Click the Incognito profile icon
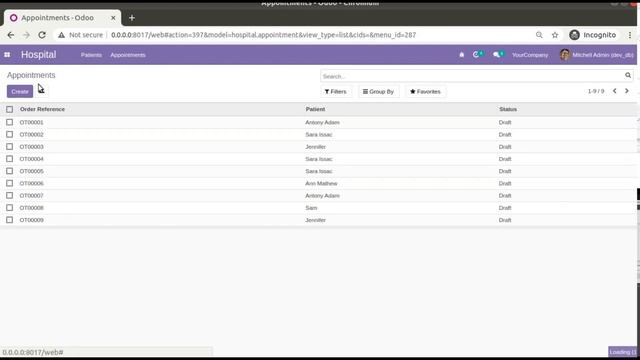 [574, 35]
